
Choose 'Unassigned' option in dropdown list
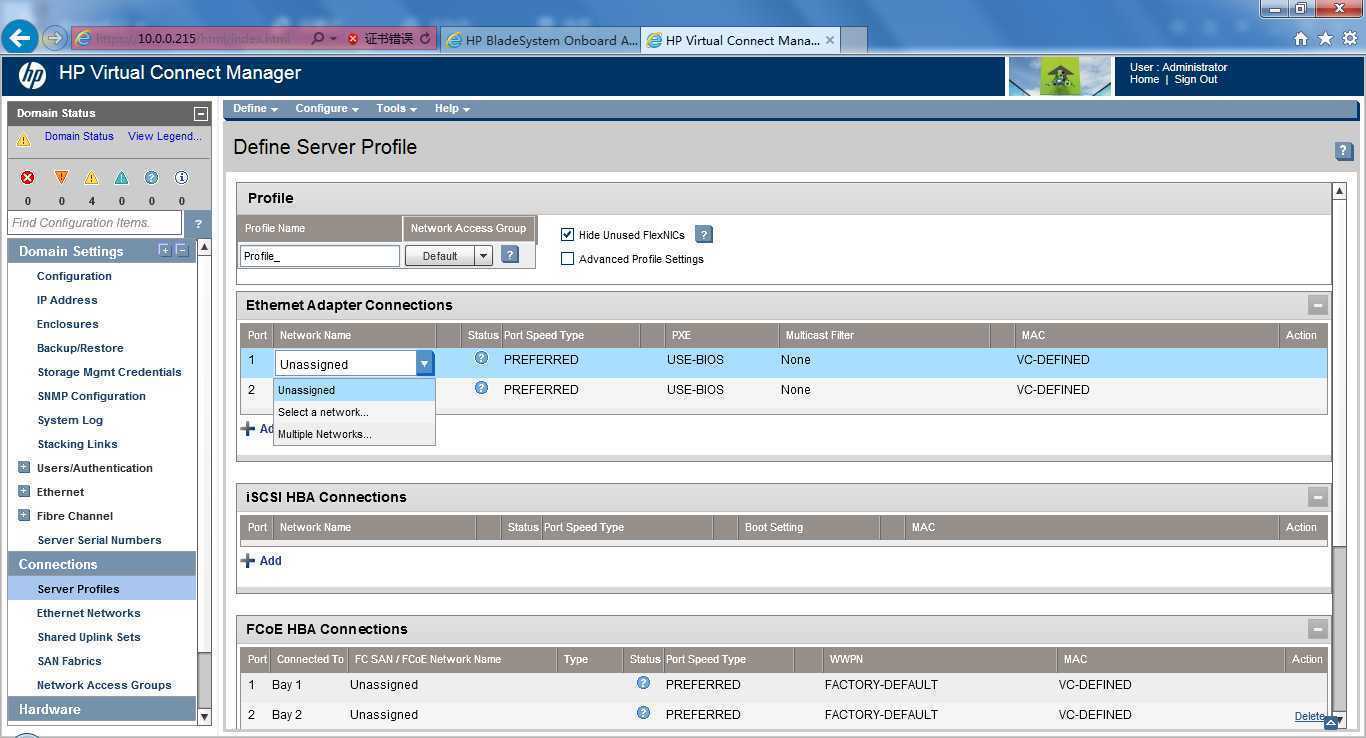pos(354,390)
